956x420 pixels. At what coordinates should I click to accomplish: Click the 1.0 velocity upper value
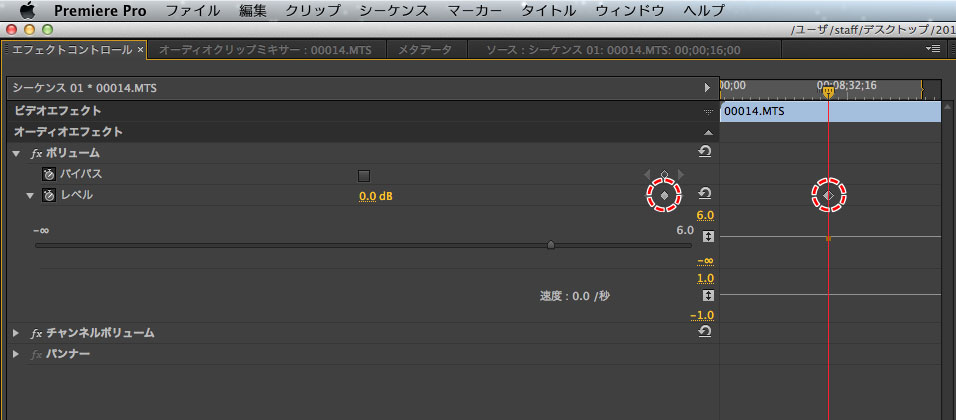click(705, 279)
